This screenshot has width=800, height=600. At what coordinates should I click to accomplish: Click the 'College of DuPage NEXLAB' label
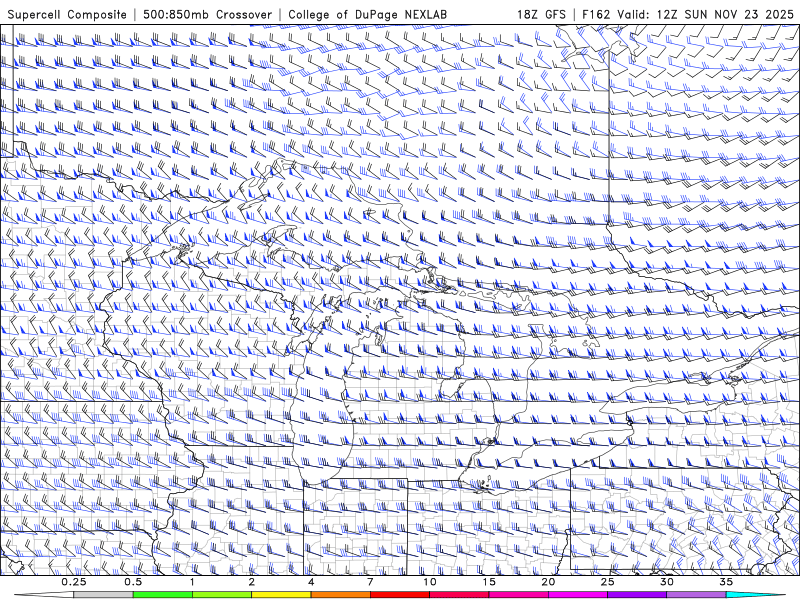(x=367, y=14)
